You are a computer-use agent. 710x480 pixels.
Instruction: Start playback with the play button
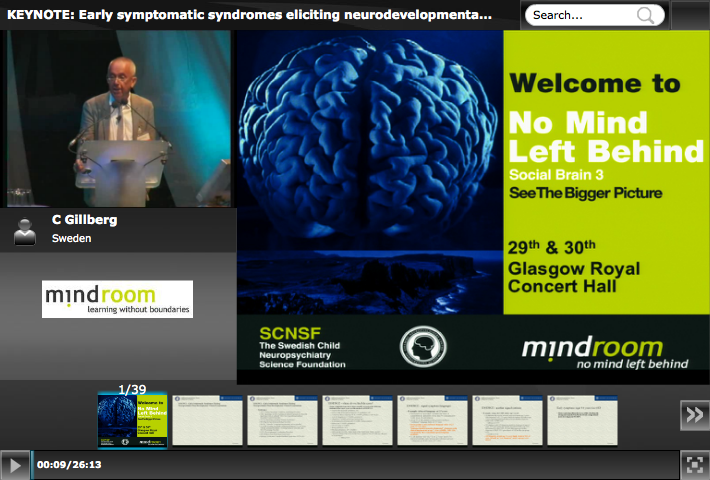click(14, 465)
